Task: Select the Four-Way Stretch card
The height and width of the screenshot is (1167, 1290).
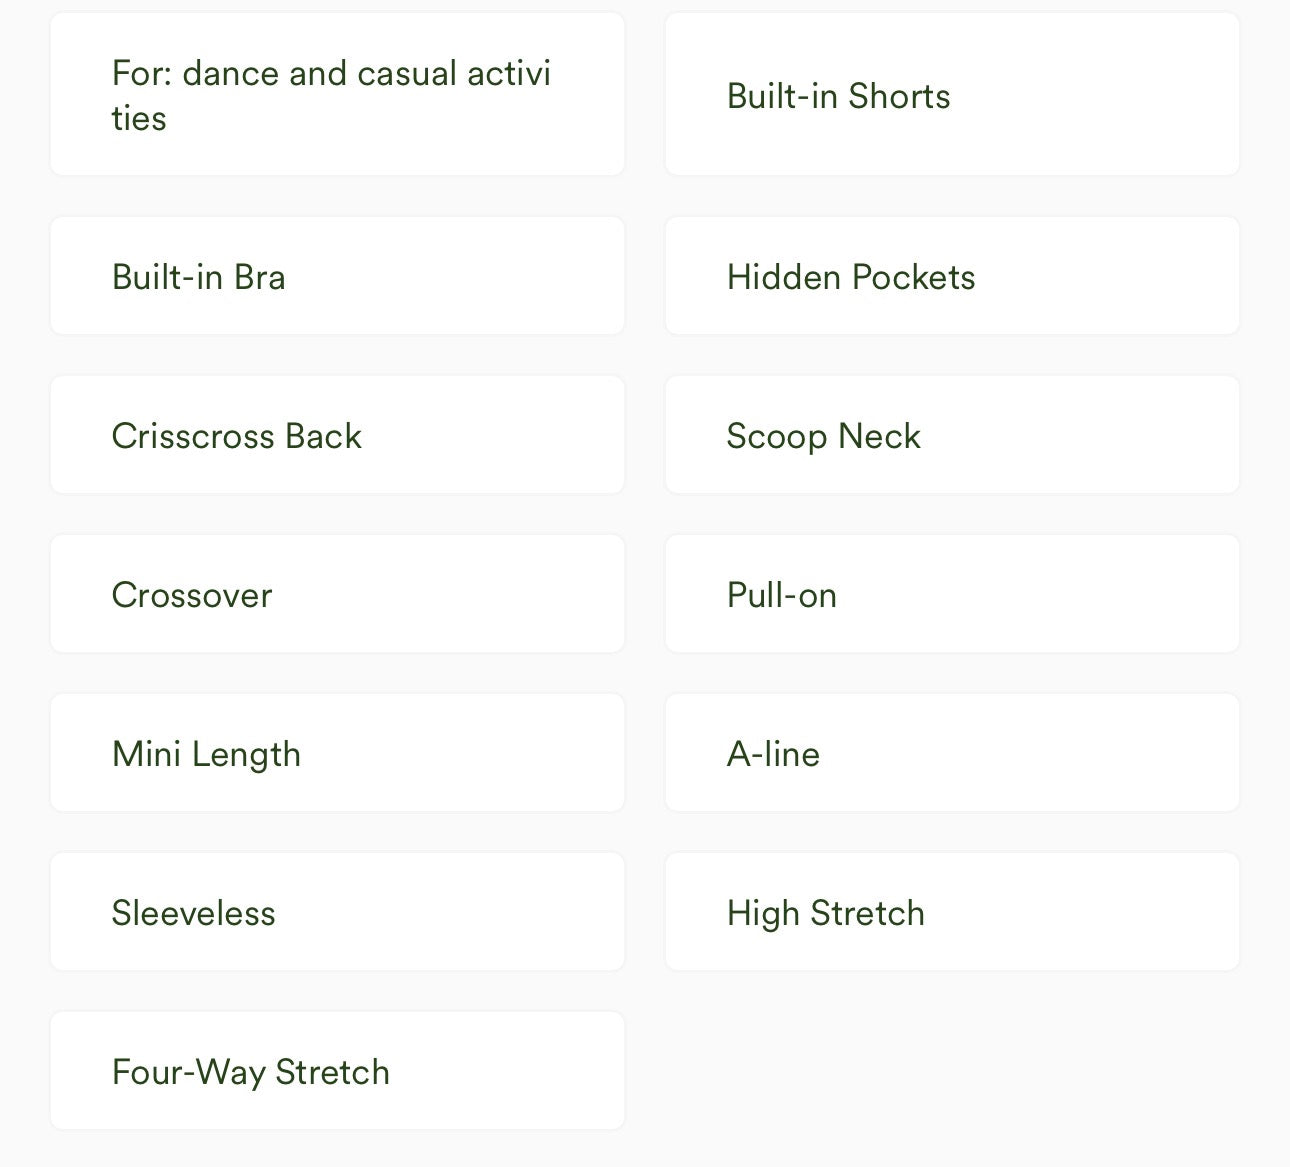Action: coord(337,1071)
